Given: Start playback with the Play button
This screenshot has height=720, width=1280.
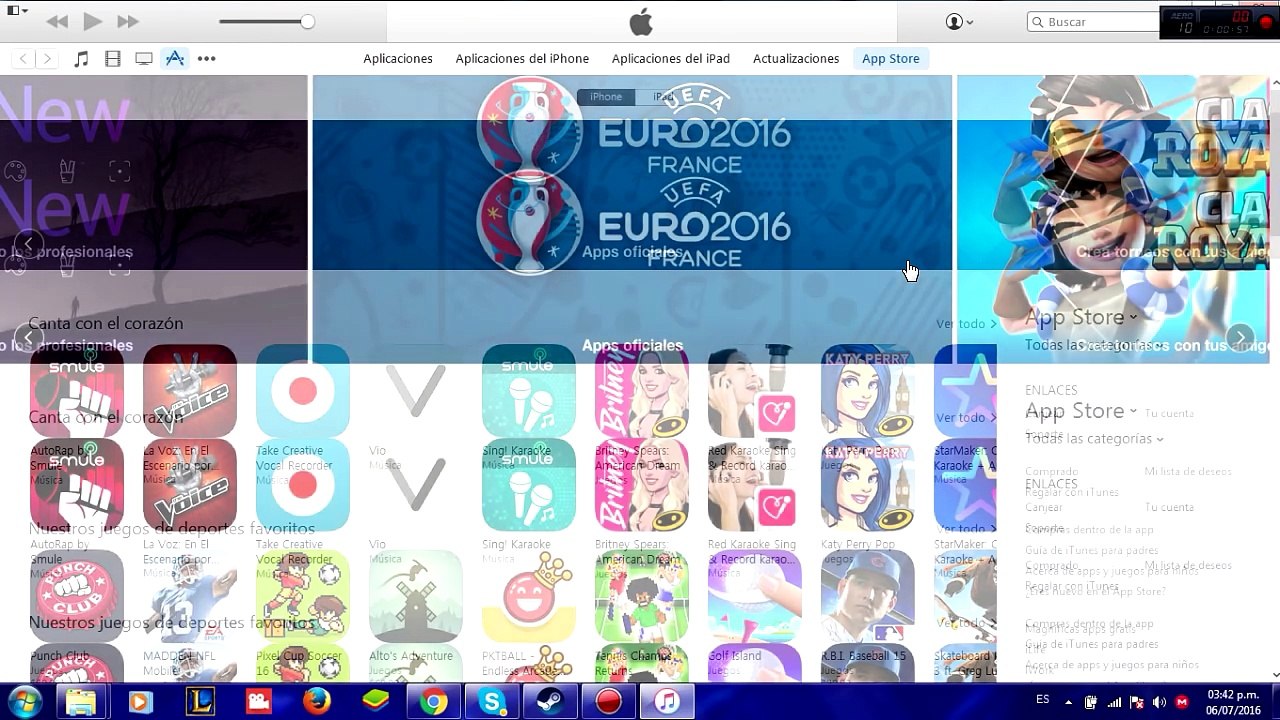Looking at the screenshot, I should click(92, 21).
